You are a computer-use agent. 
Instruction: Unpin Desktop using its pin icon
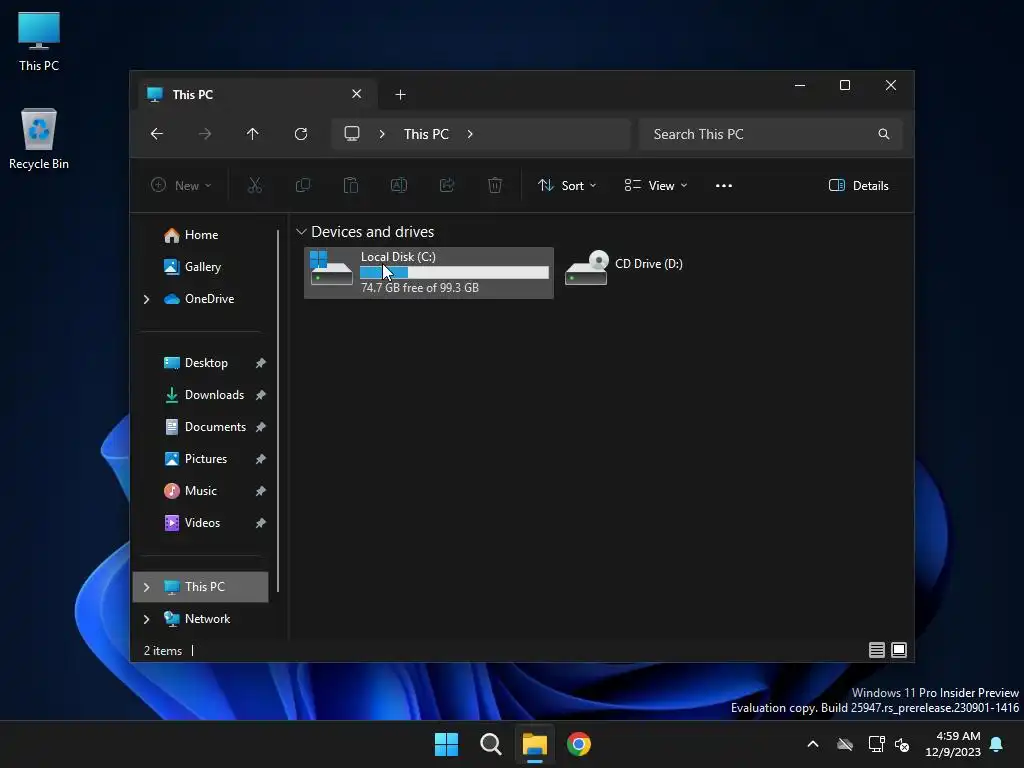pos(261,363)
